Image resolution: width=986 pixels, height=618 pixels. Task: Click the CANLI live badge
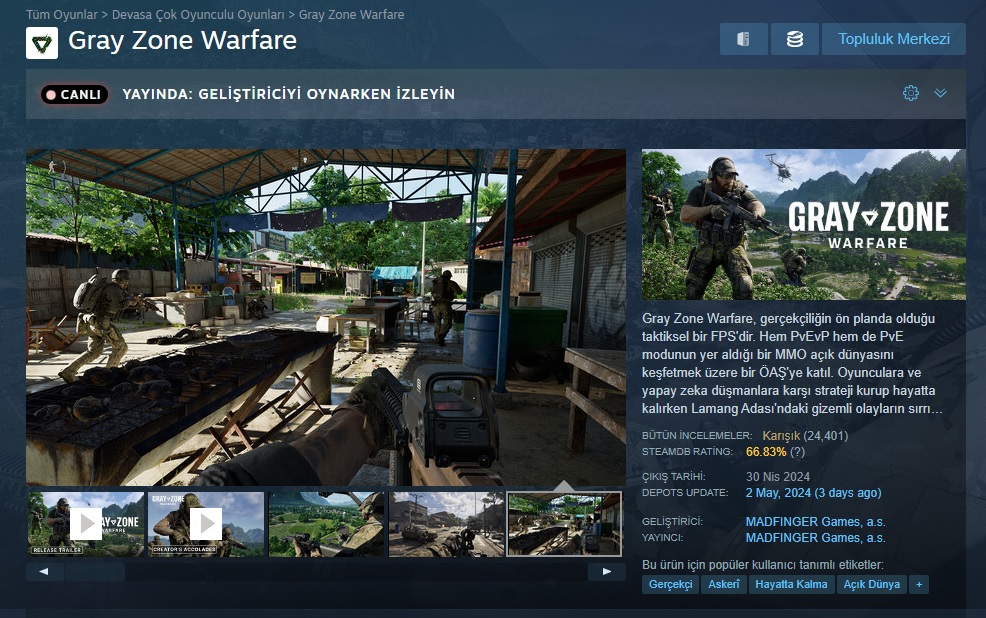coord(74,94)
